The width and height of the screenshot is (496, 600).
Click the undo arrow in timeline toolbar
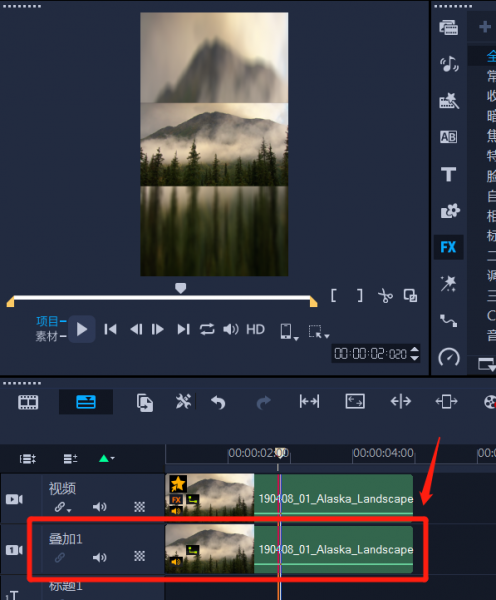point(218,402)
